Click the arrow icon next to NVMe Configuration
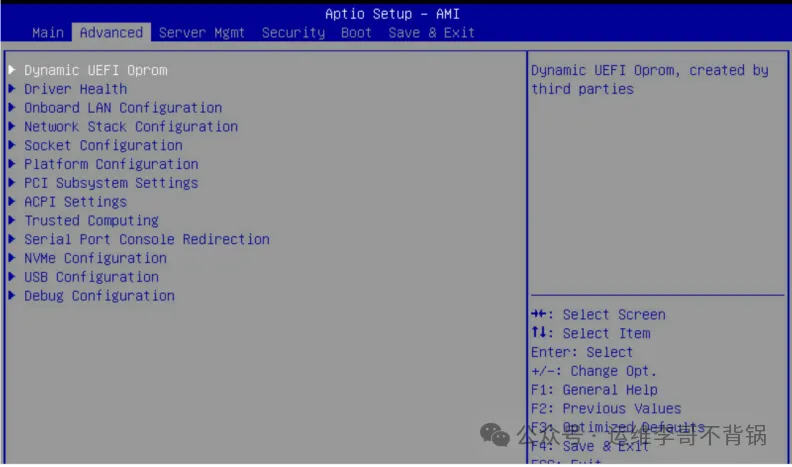792x467 pixels. pyautogui.click(x=12, y=257)
